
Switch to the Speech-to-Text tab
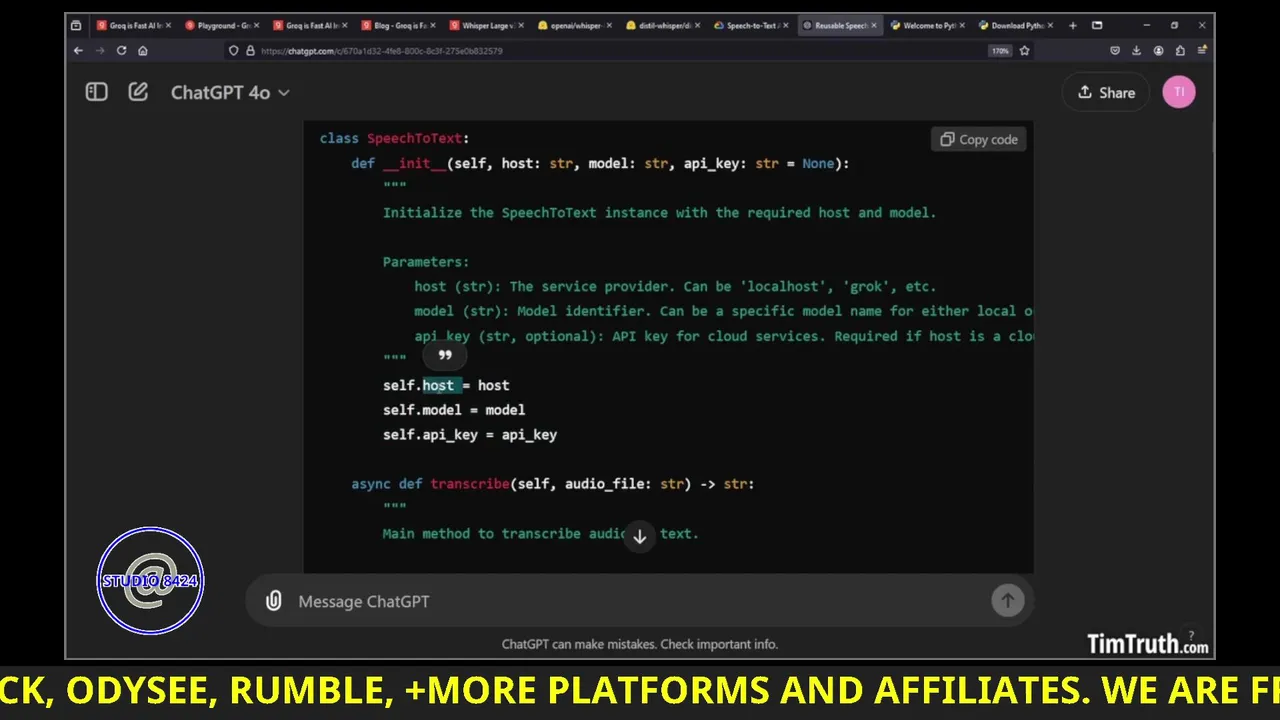pos(752,26)
